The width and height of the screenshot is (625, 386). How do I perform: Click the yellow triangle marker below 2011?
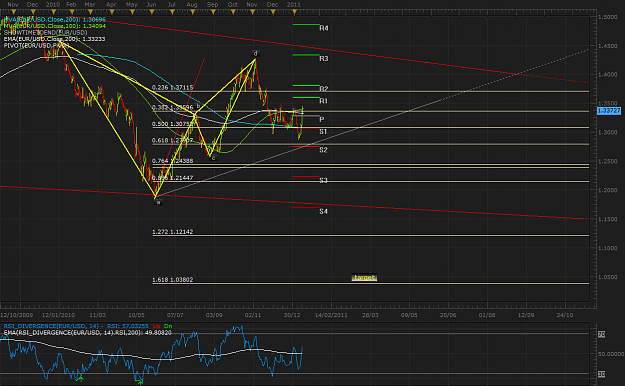(x=295, y=12)
